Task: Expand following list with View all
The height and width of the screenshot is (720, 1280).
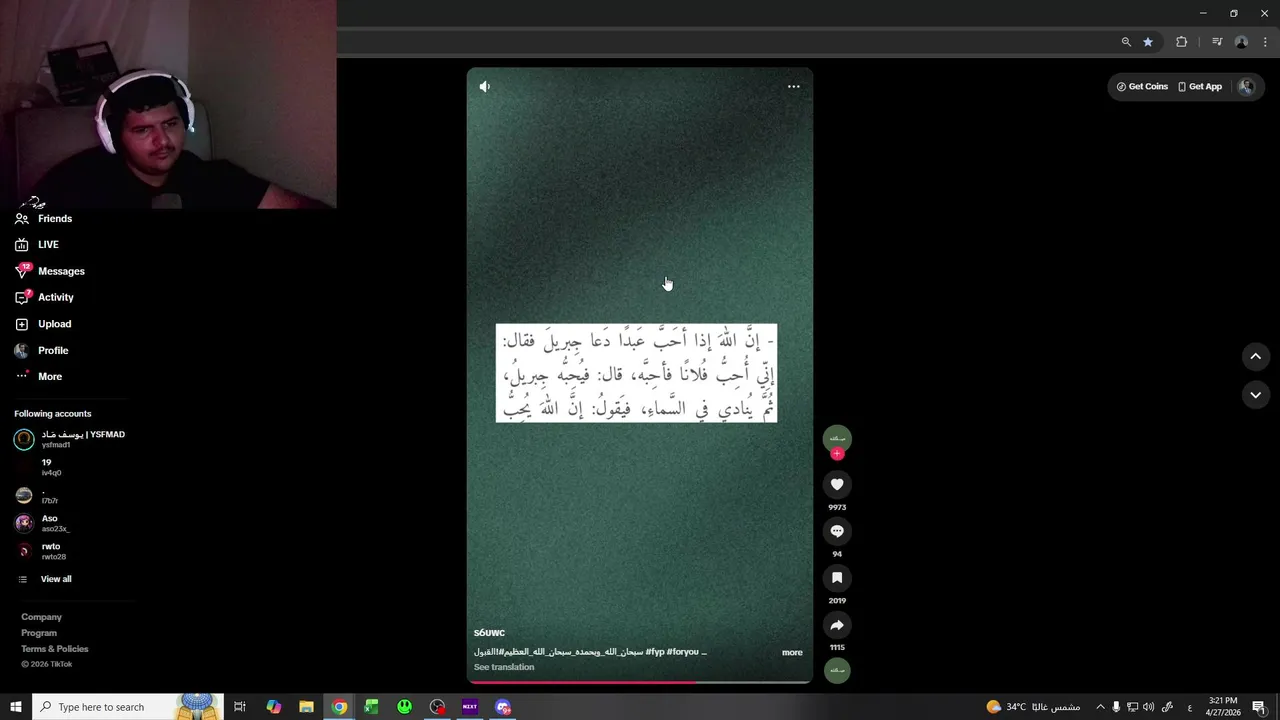Action: click(45, 579)
